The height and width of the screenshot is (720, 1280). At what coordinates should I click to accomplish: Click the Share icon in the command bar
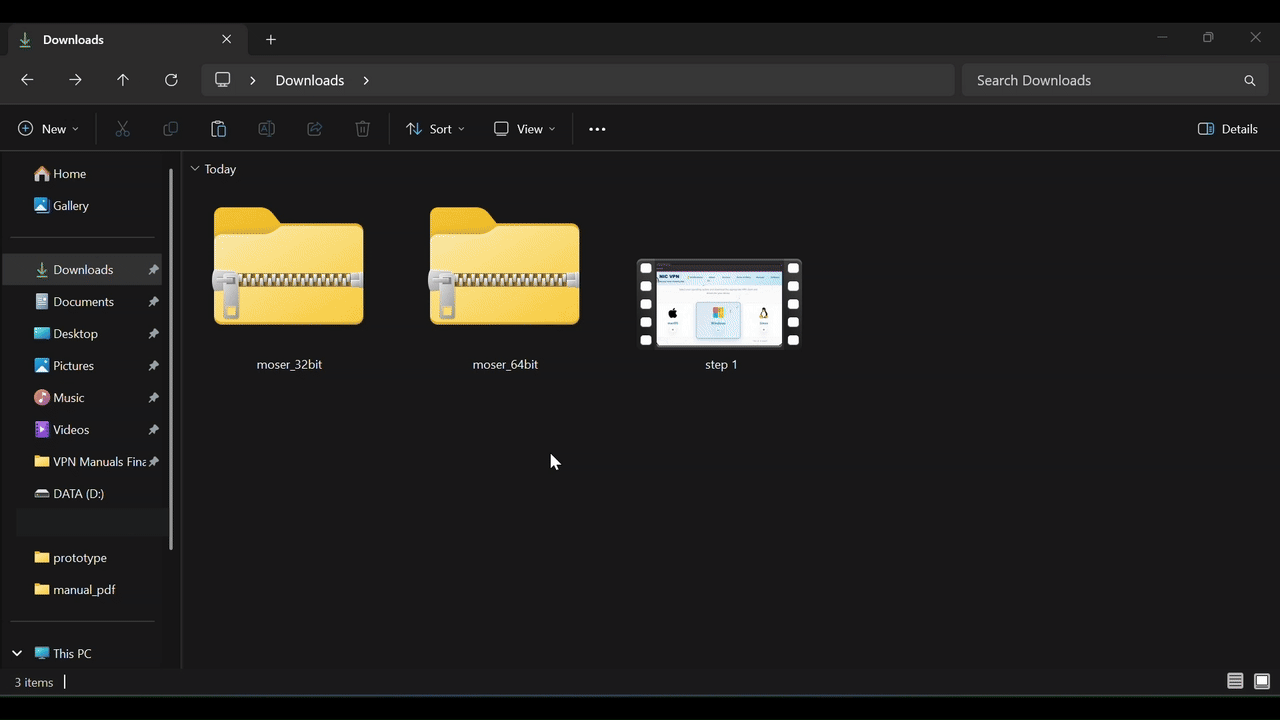tap(314, 128)
